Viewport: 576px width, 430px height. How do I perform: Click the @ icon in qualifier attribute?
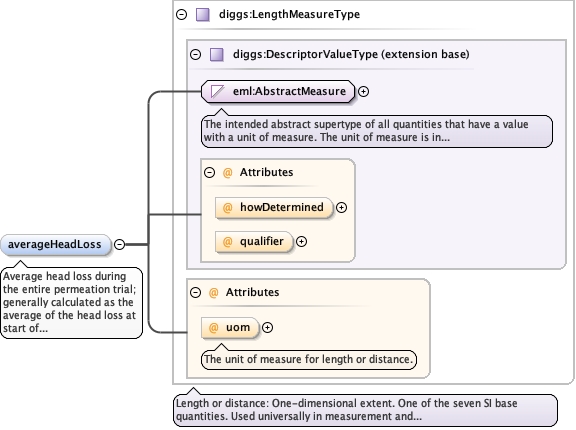pyautogui.click(x=228, y=242)
